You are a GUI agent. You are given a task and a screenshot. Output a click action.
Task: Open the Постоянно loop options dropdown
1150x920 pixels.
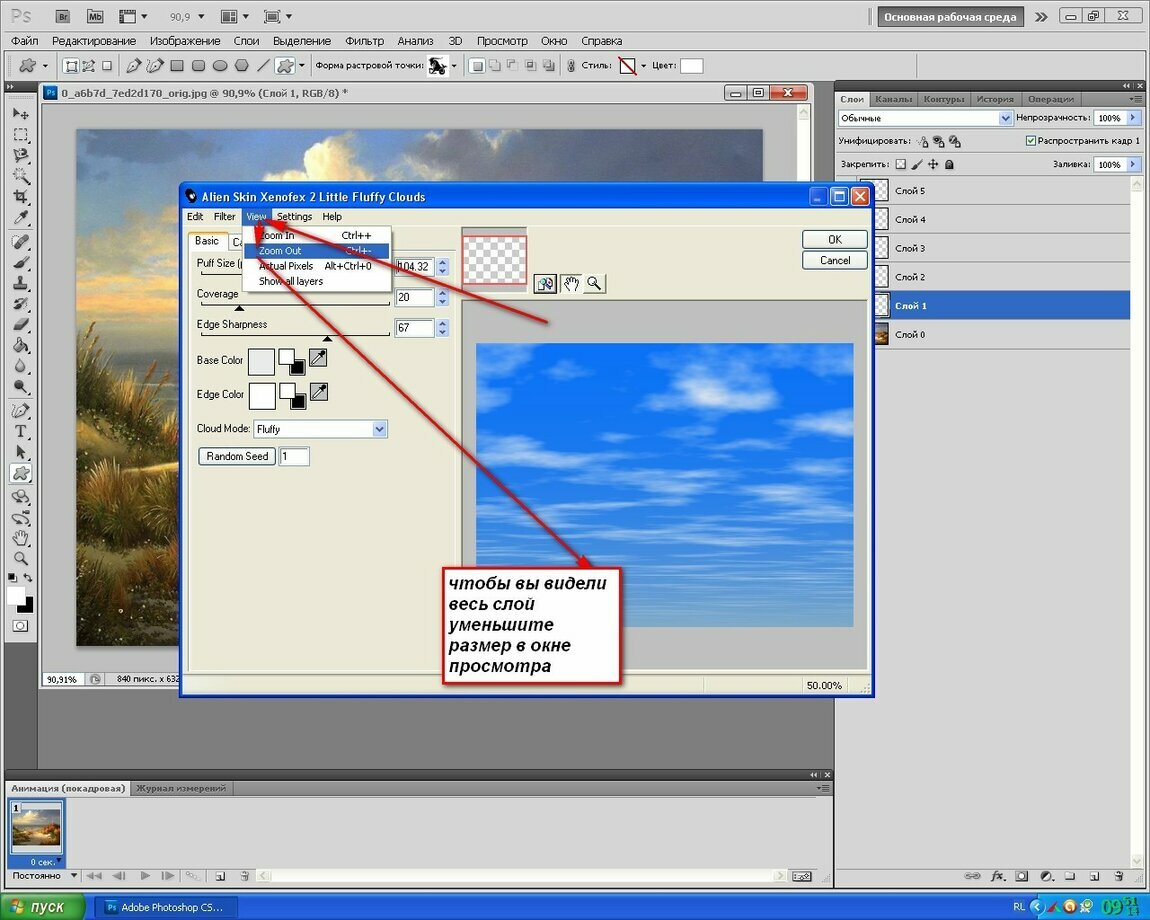coord(73,875)
